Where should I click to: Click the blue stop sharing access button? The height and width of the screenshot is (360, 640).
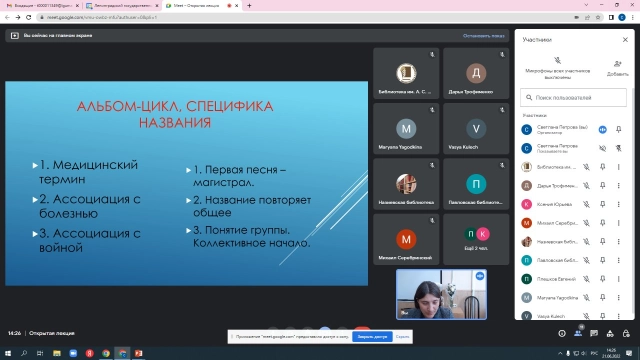[372, 337]
